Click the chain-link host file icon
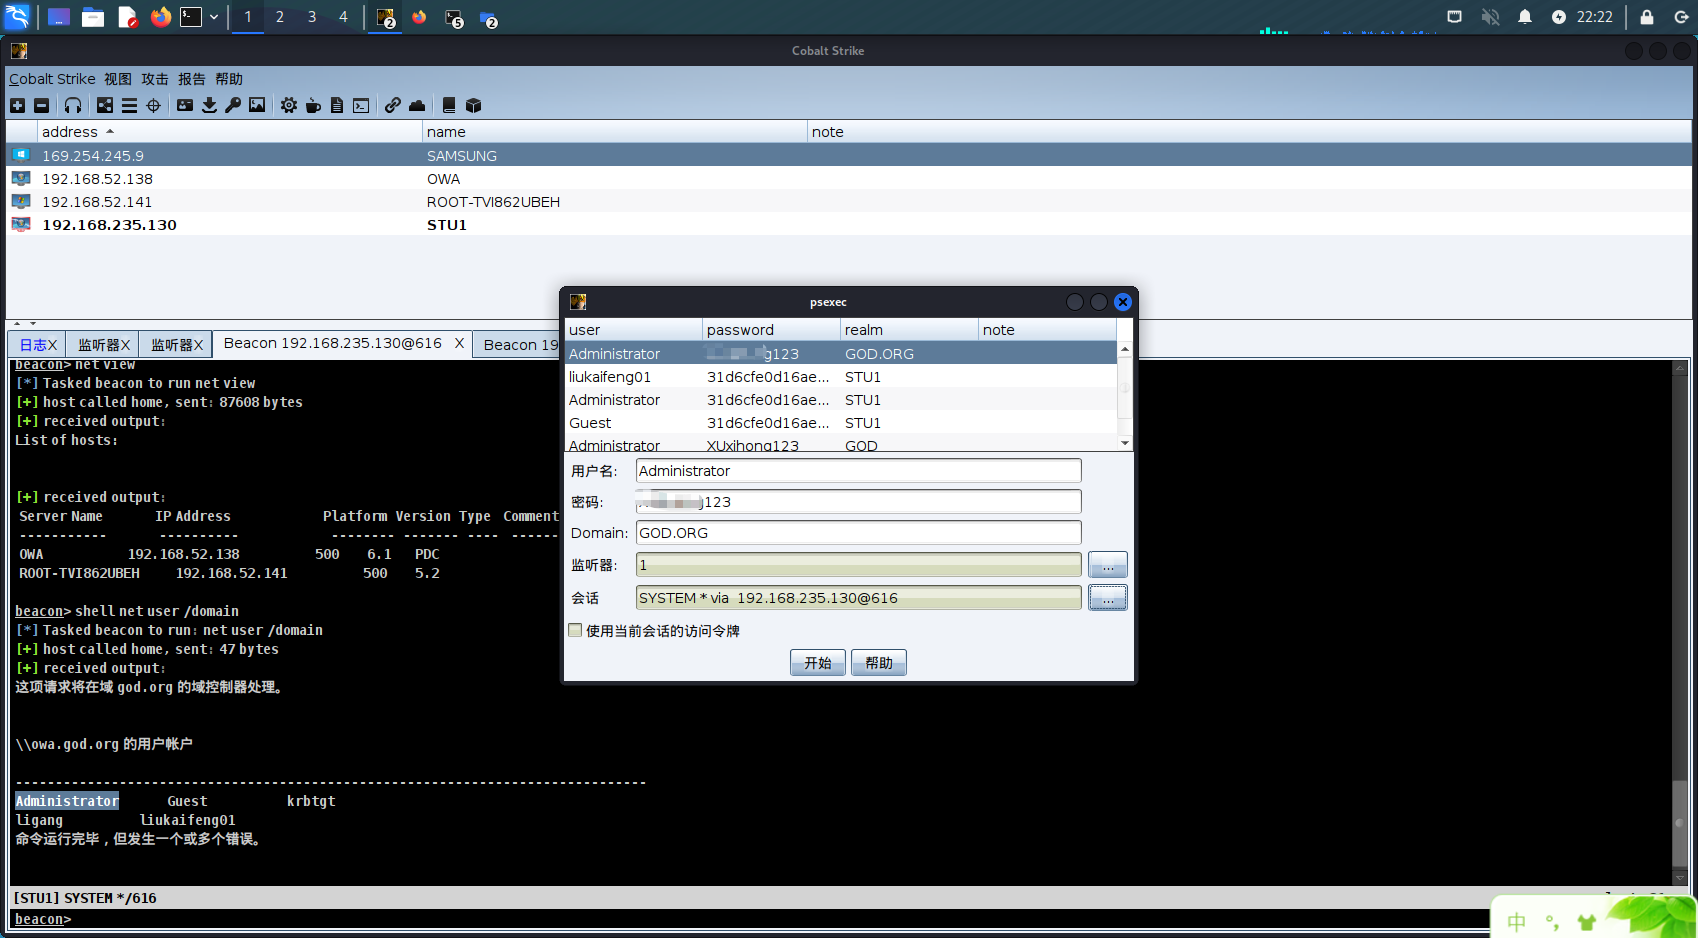The height and width of the screenshot is (938, 1698). click(393, 105)
